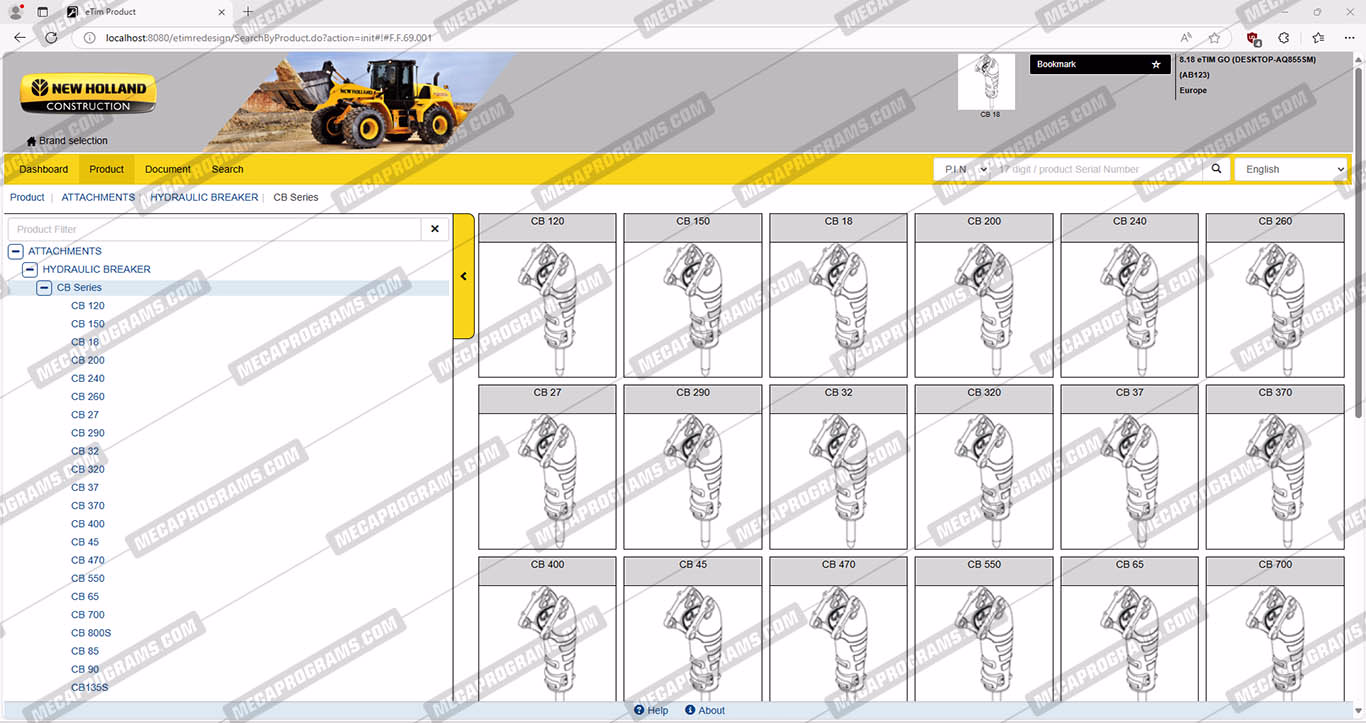Open the CB 320 product card
This screenshot has height=723, width=1366.
pyautogui.click(x=984, y=467)
